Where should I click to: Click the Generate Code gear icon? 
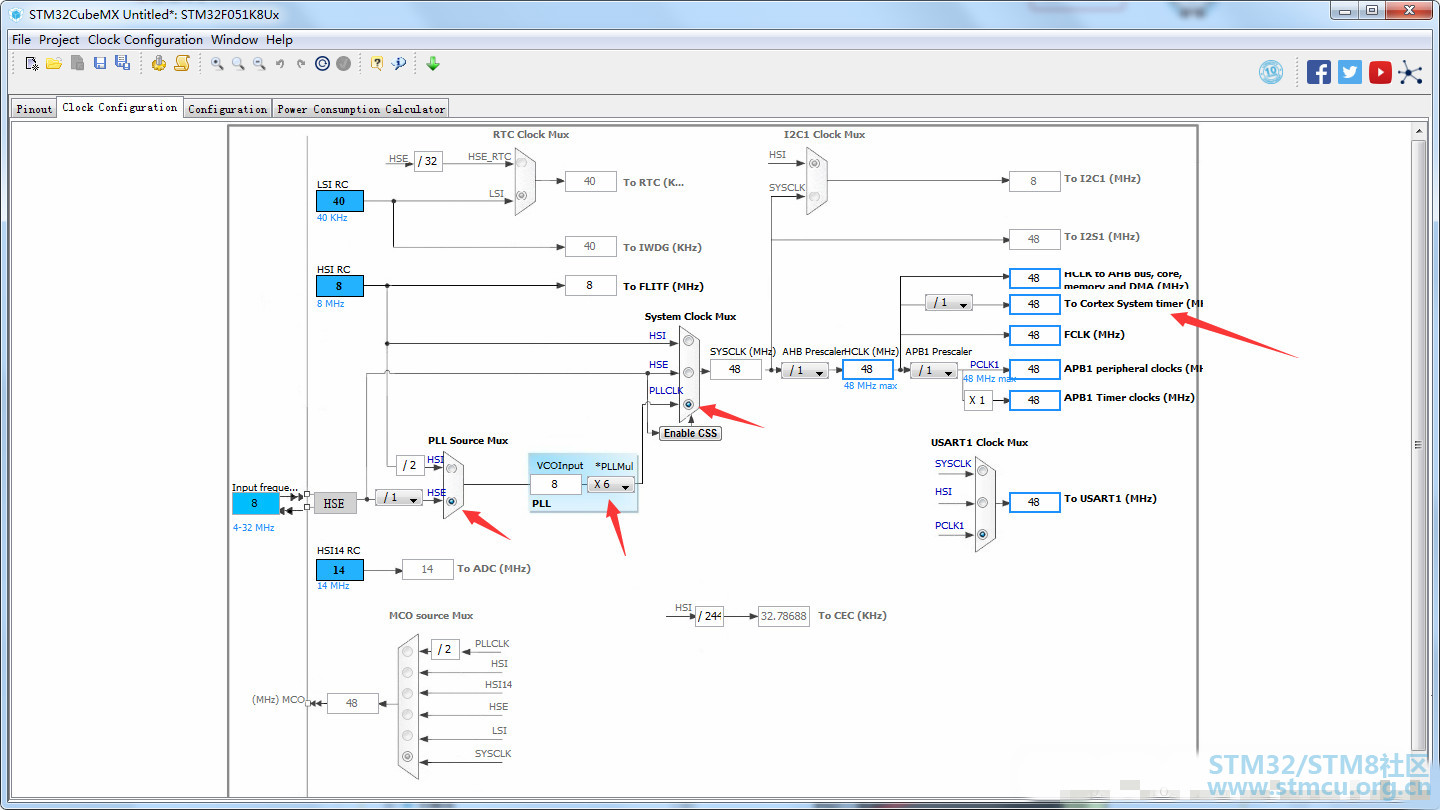pos(158,63)
